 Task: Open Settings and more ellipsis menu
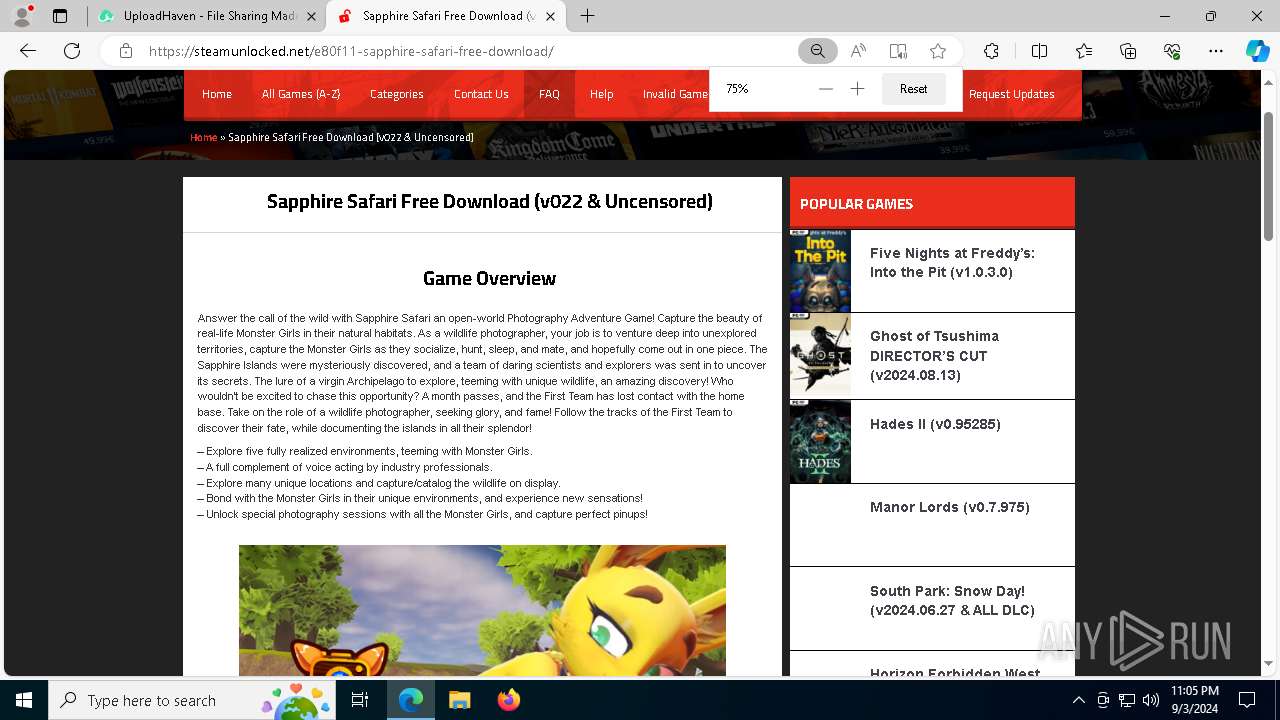1216,51
